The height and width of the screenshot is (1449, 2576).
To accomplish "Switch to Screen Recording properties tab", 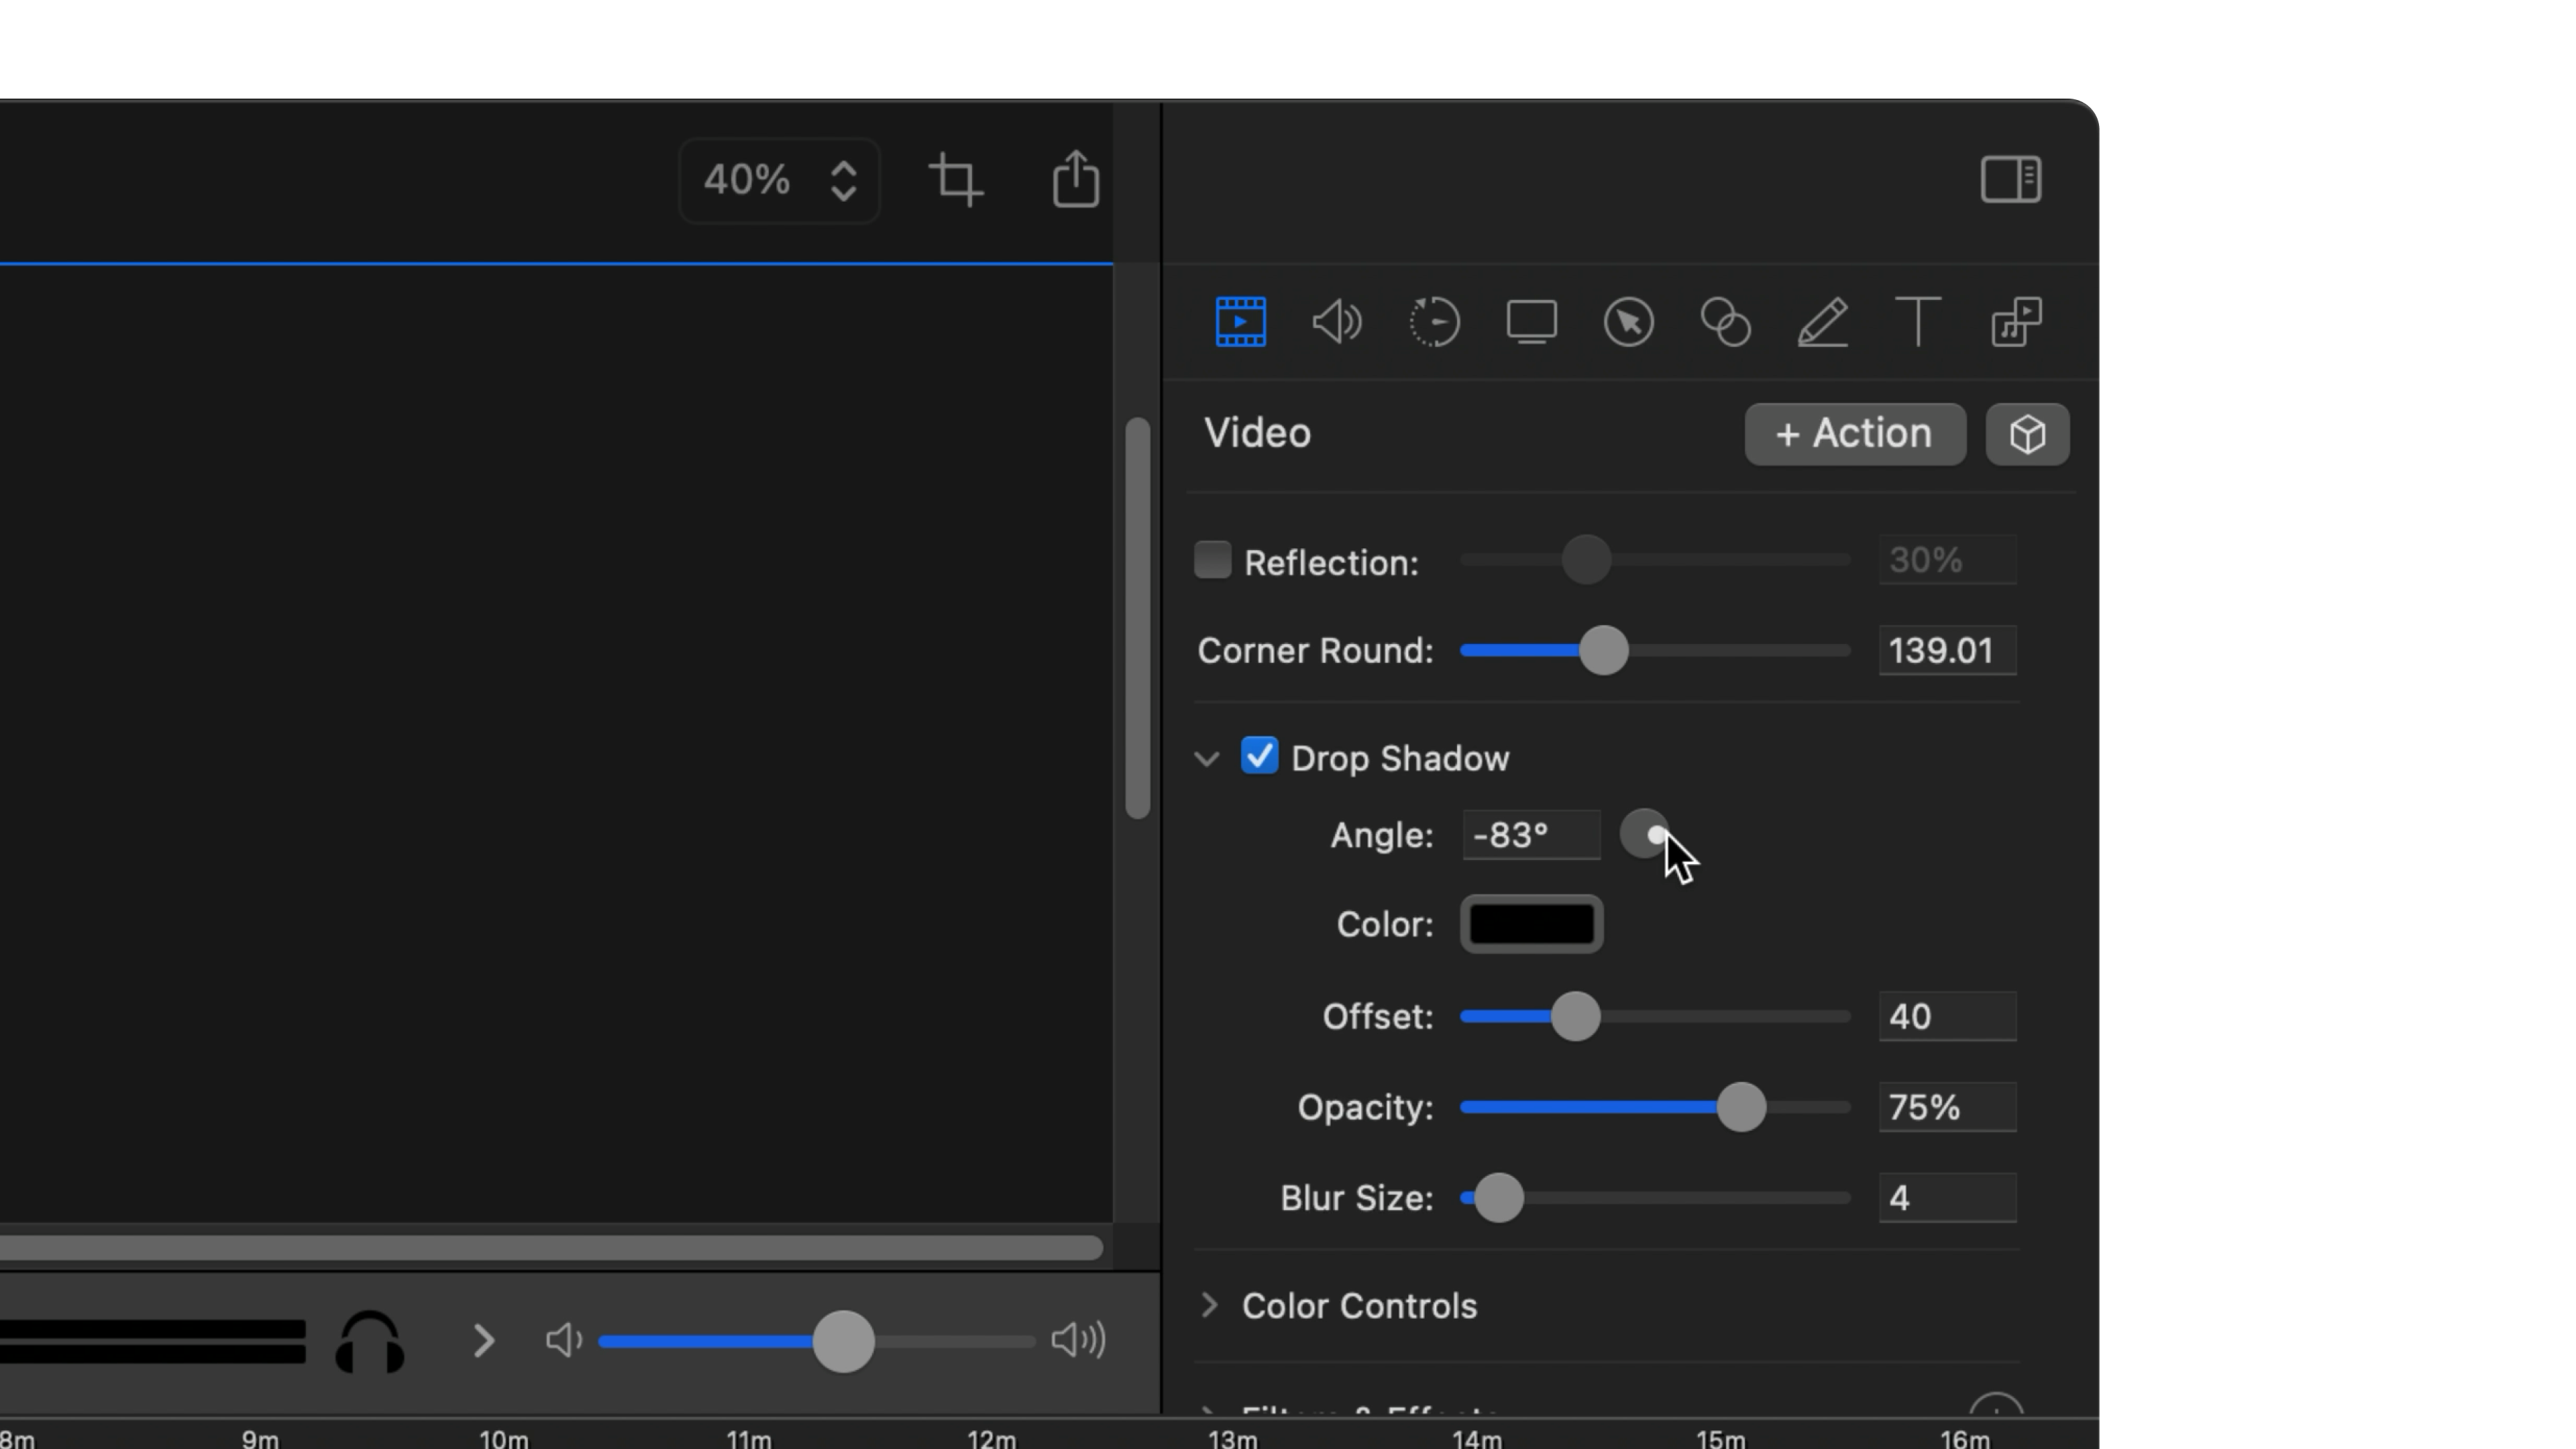I will (x=1531, y=322).
